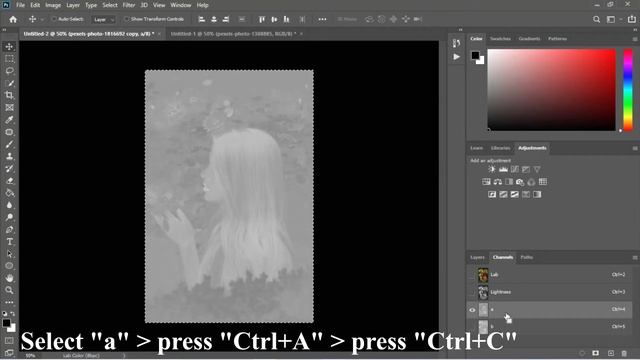Select the Eyedropper tool
The height and width of the screenshot is (360, 640).
[9, 120]
